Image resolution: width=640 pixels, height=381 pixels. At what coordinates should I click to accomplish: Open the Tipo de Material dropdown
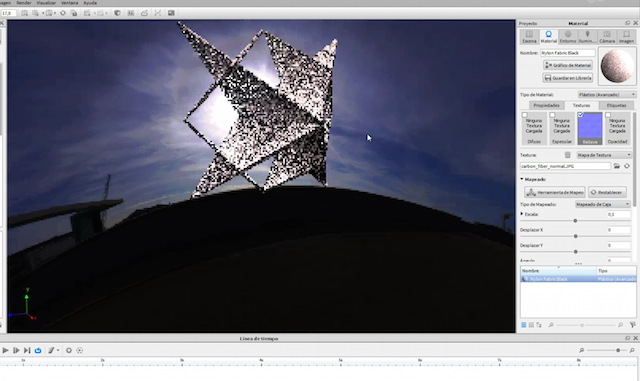[x=607, y=95]
